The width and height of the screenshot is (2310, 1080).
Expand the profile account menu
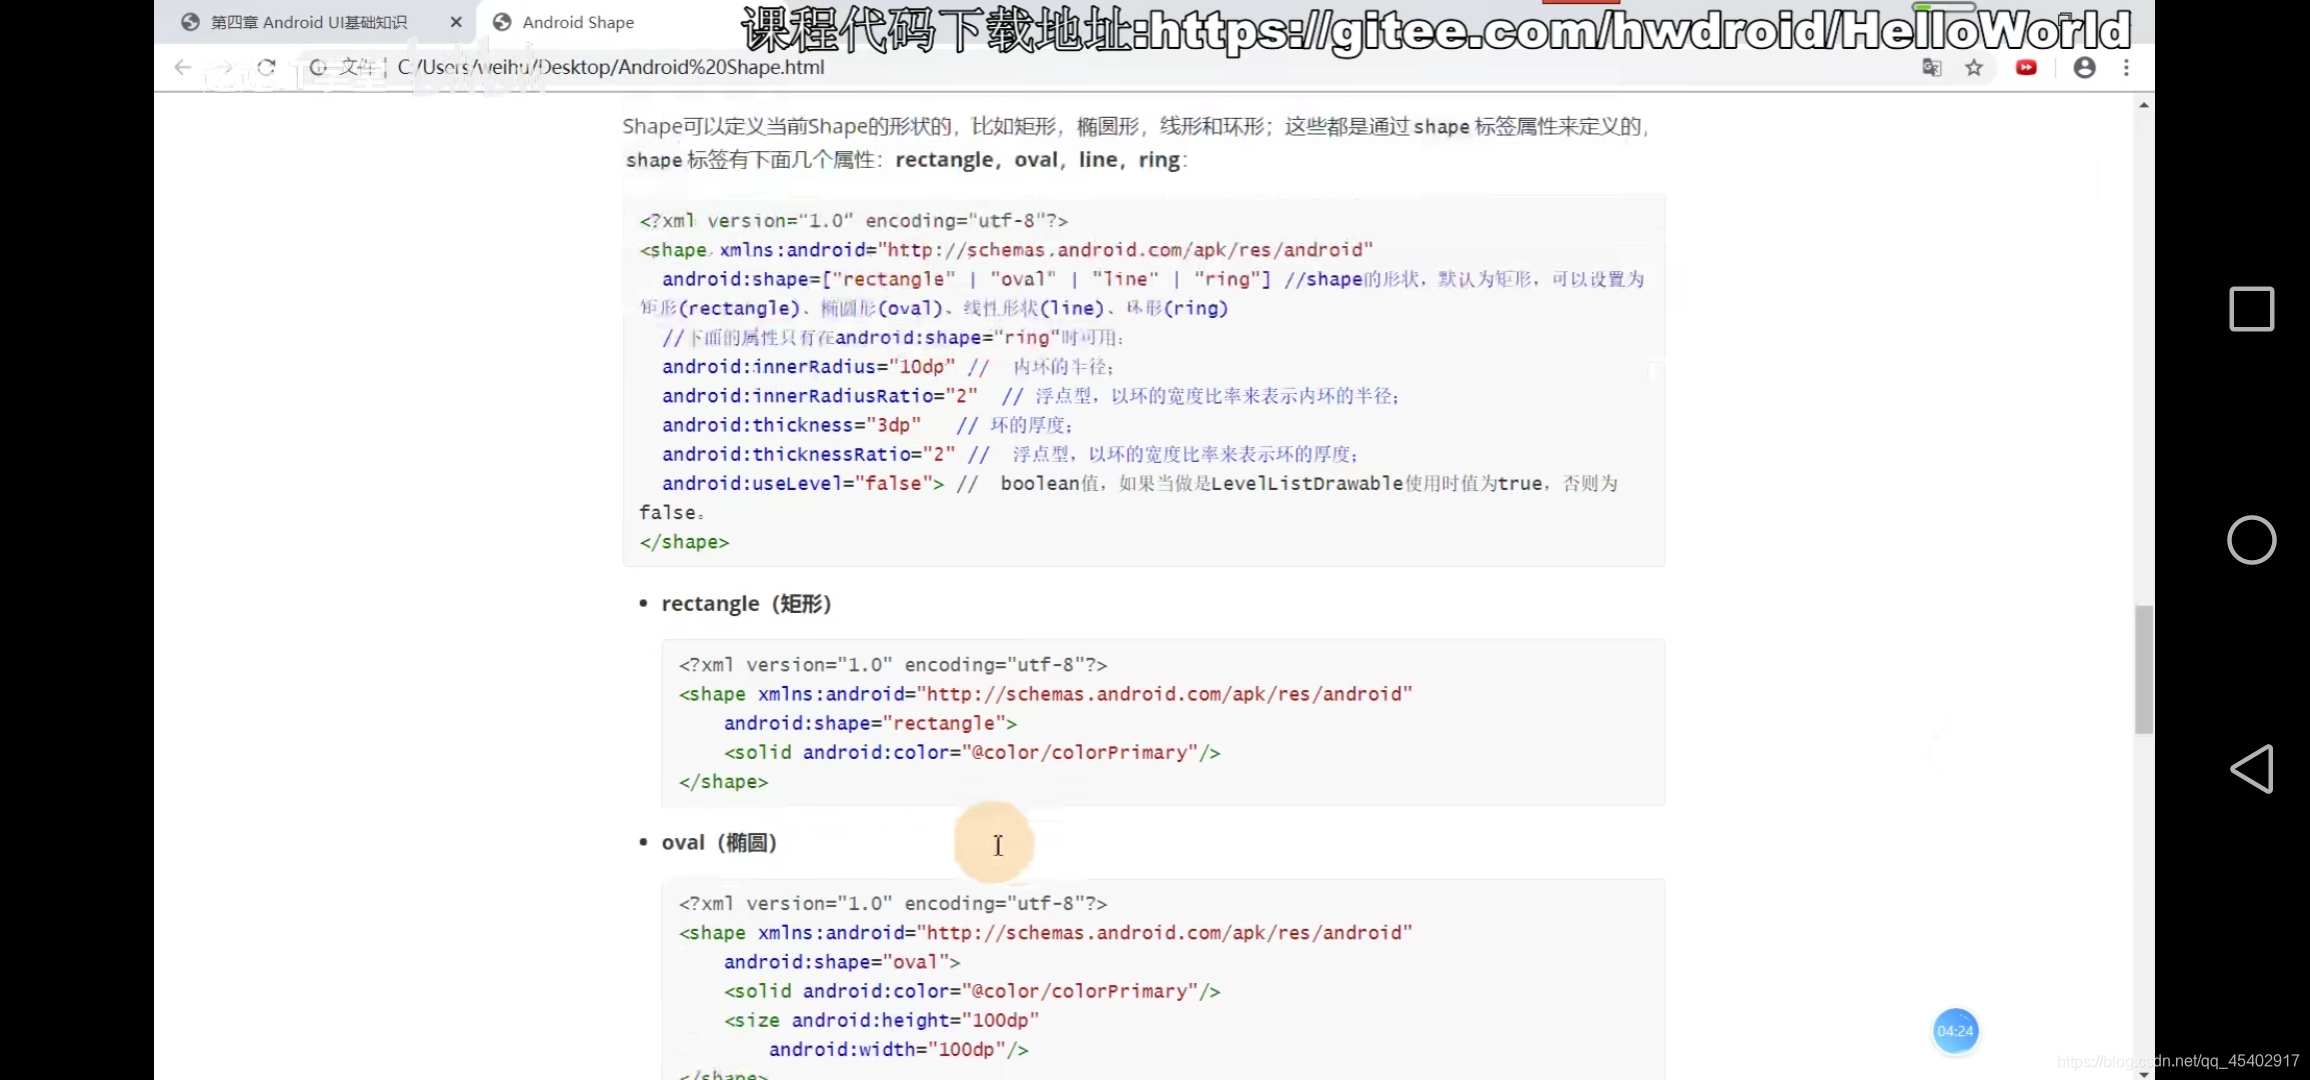point(2084,67)
